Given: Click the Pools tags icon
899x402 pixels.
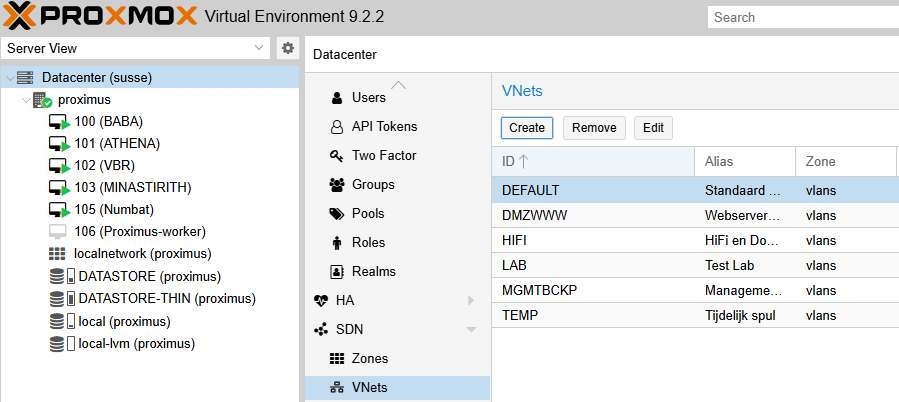Looking at the screenshot, I should point(337,214).
